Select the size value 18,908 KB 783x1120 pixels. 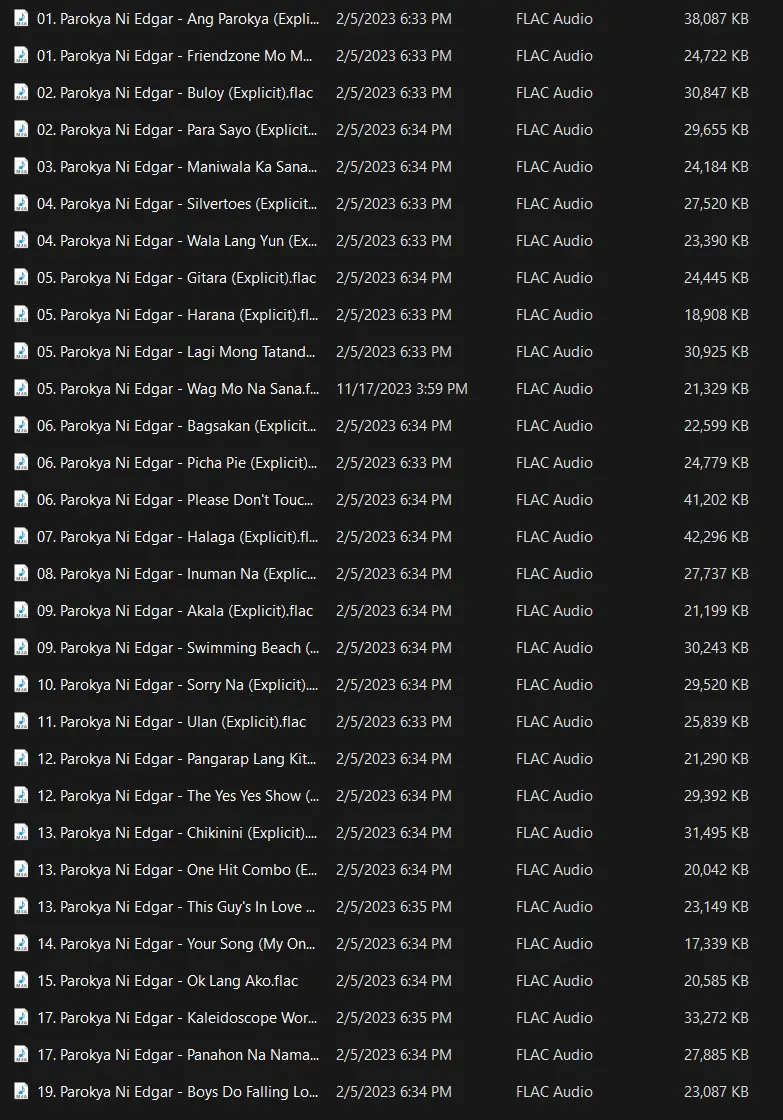click(716, 315)
